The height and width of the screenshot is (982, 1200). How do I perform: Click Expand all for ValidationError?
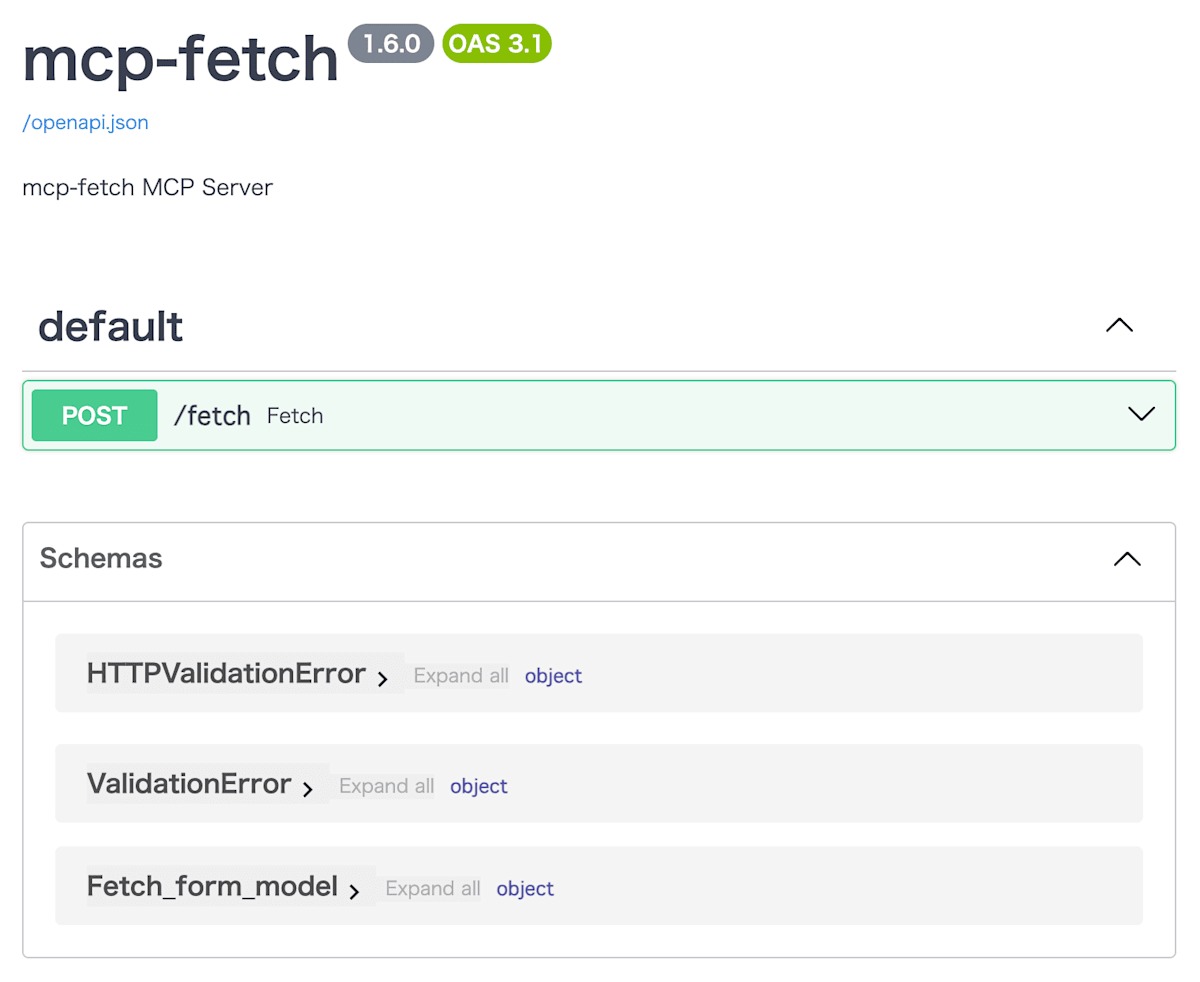(386, 787)
